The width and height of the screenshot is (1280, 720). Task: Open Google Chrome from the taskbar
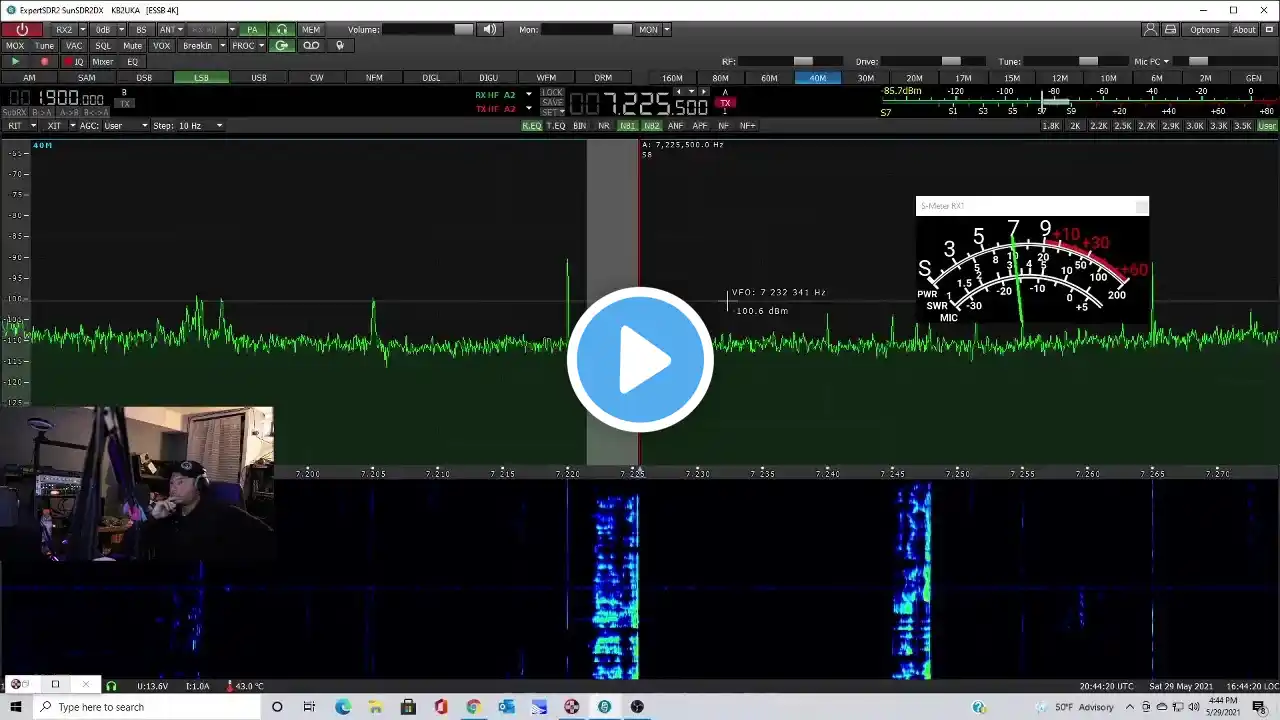[473, 707]
